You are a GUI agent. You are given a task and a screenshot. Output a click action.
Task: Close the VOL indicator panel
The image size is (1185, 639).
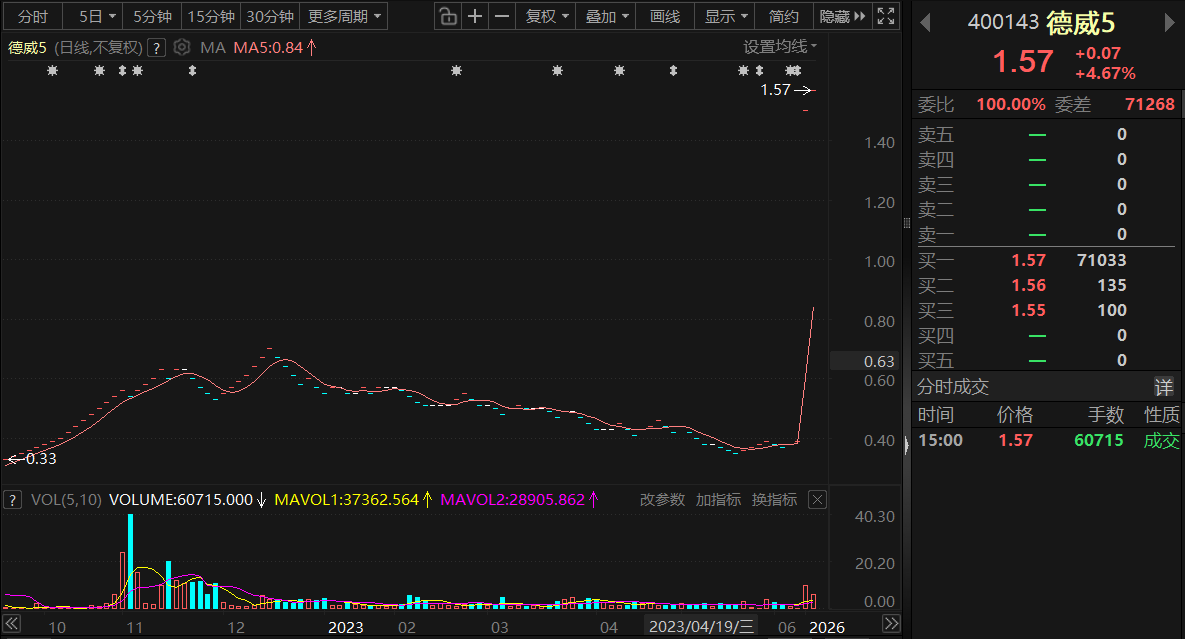click(817, 499)
